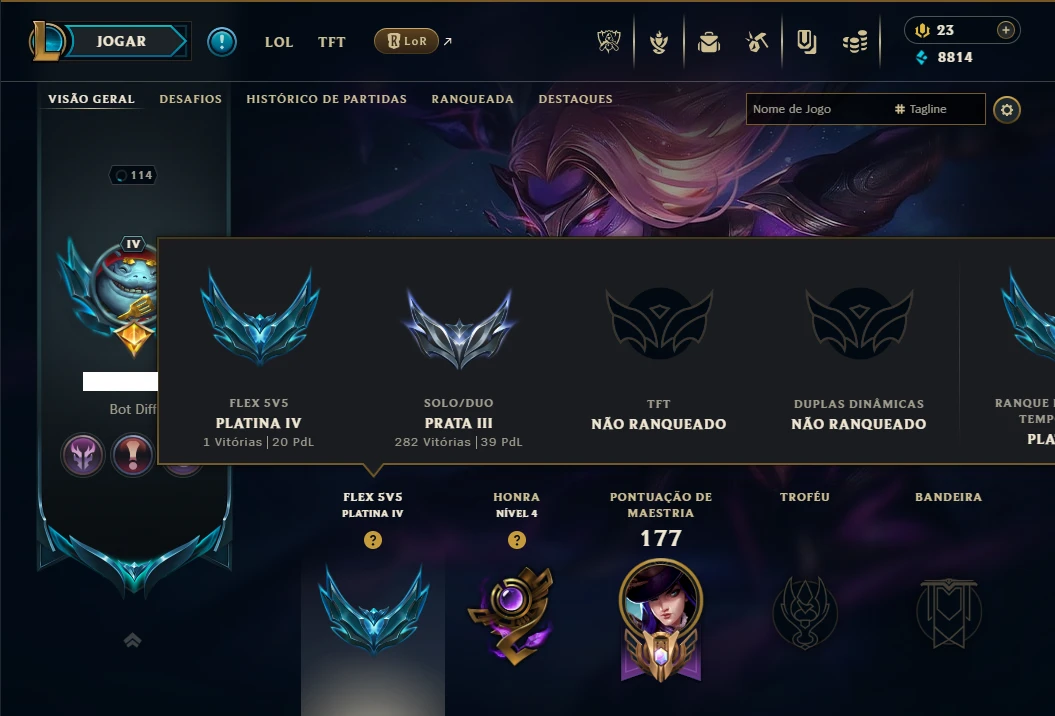Open the Your Shop cards icon

806,42
